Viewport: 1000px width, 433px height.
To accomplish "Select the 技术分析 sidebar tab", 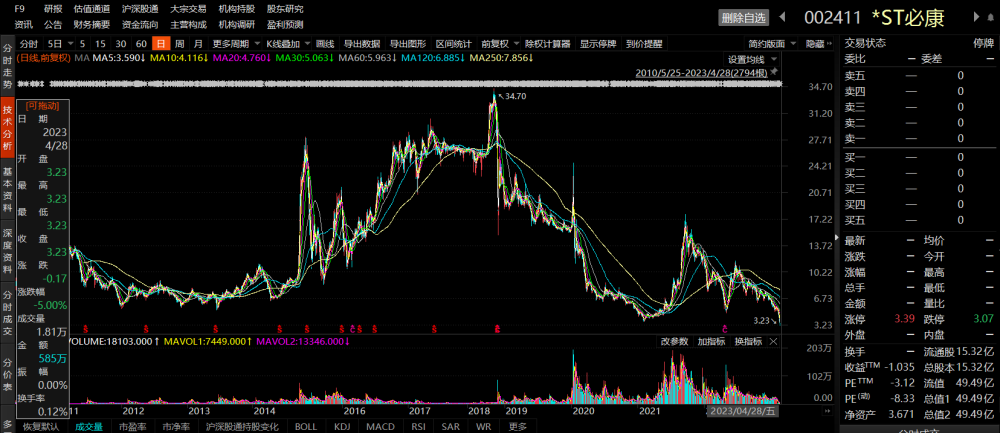I will click(7, 128).
